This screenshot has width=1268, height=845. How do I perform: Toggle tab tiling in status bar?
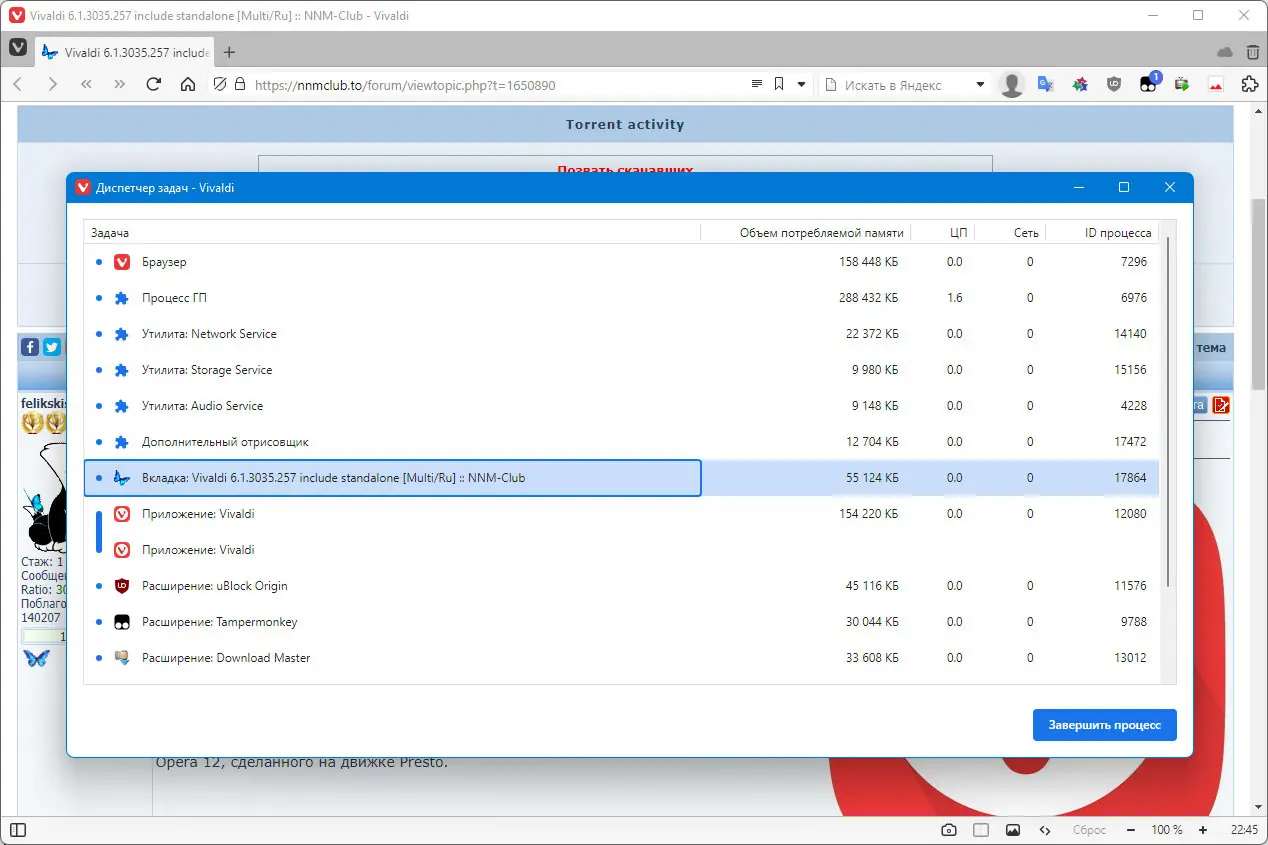(x=981, y=830)
